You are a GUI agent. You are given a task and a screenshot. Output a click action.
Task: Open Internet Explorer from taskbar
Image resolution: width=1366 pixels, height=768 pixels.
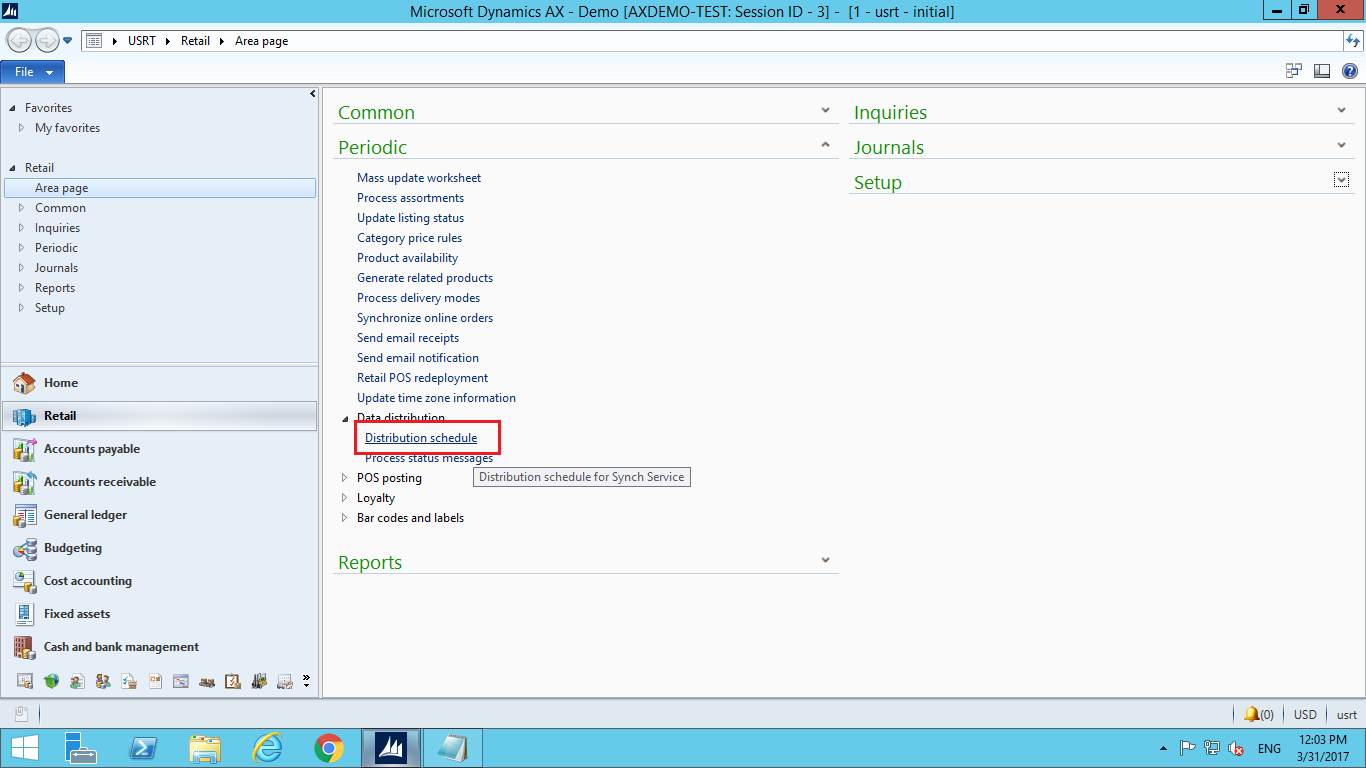(268, 748)
